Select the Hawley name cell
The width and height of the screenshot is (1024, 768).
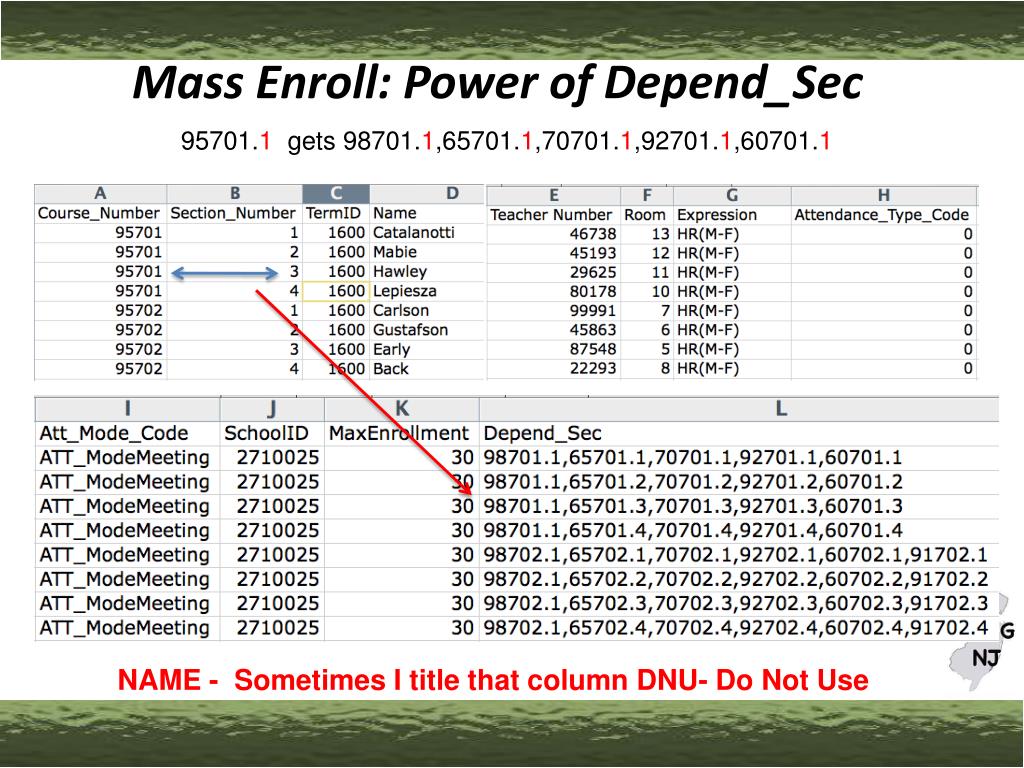427,272
